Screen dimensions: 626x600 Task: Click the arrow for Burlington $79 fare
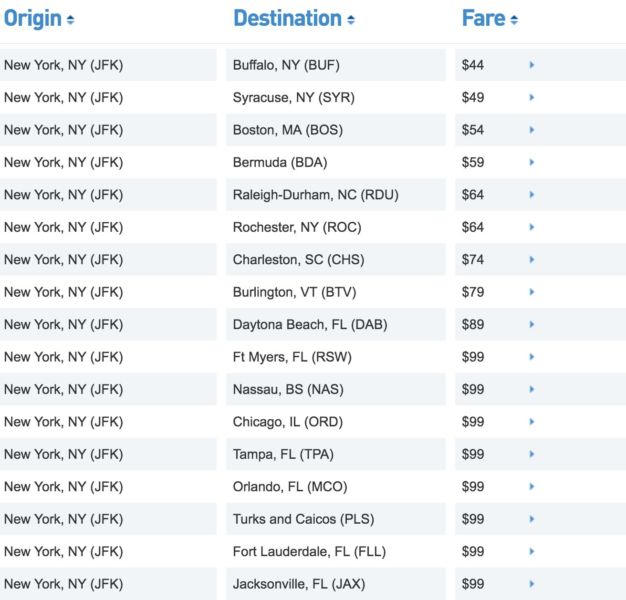532,292
